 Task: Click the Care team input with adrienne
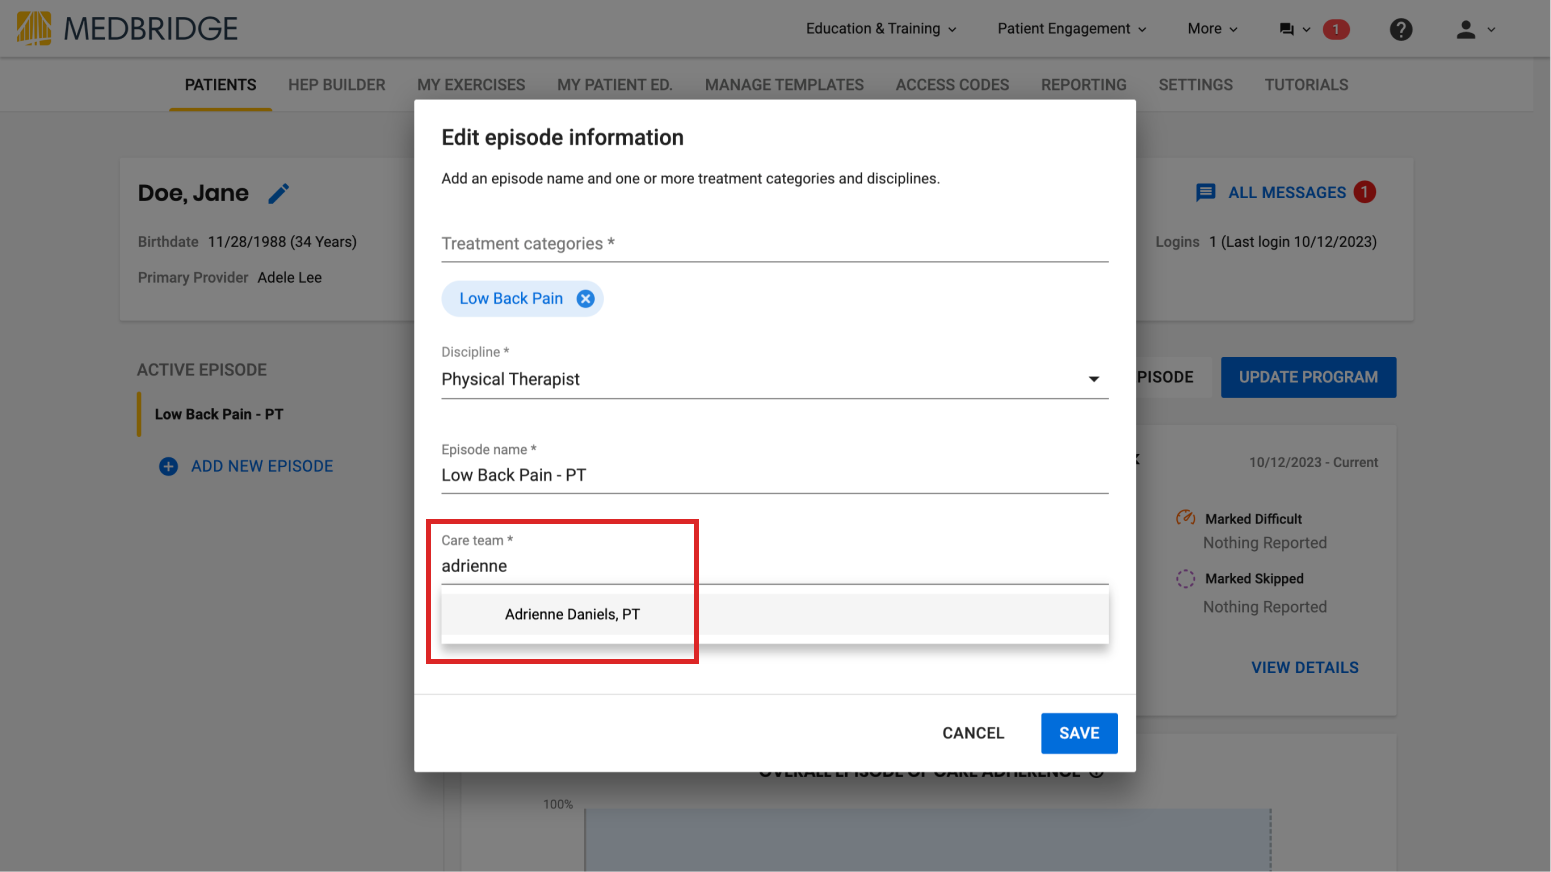[x=775, y=566]
